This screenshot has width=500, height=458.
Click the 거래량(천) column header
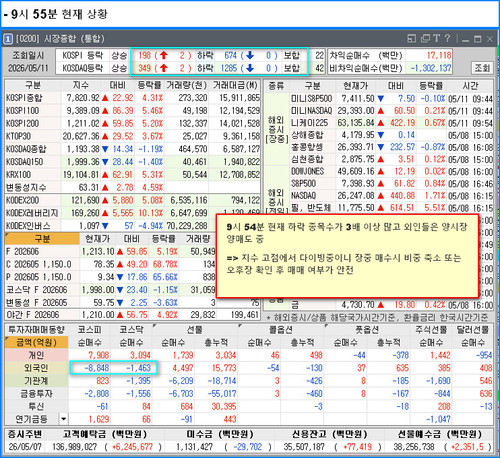187,85
